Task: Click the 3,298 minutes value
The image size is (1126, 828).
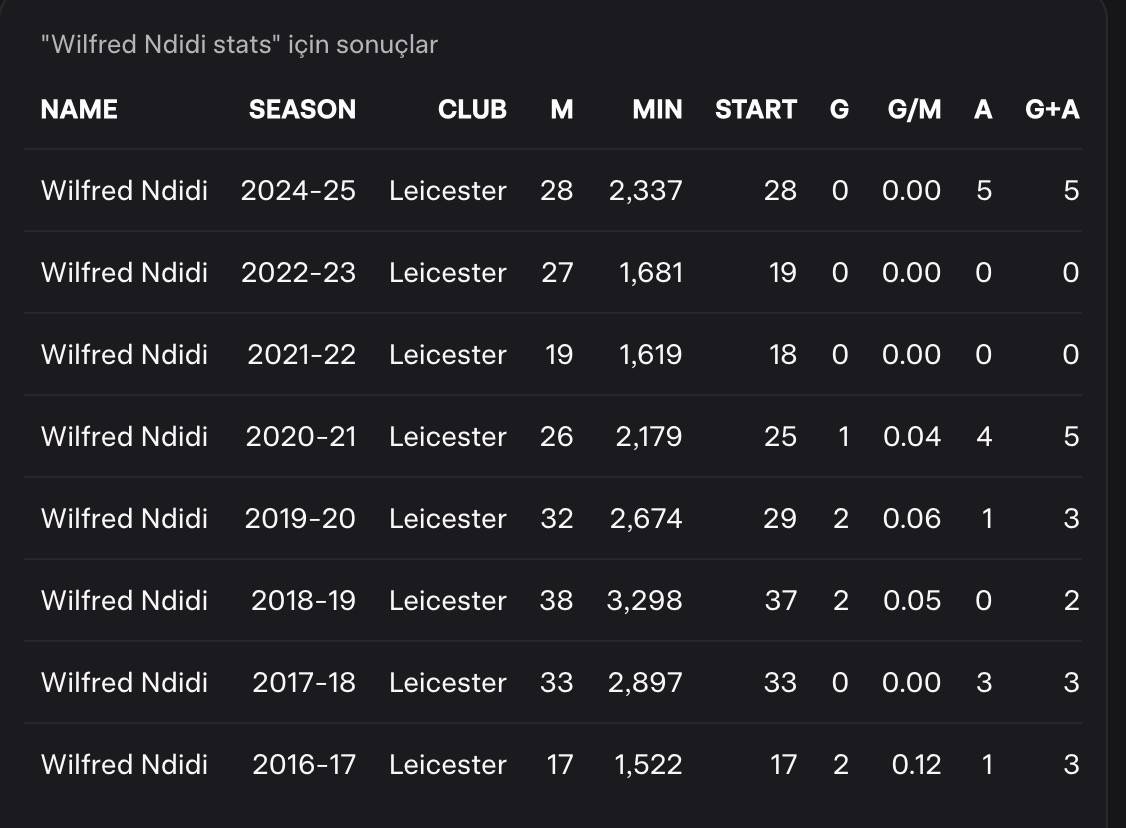Action: pyautogui.click(x=644, y=600)
